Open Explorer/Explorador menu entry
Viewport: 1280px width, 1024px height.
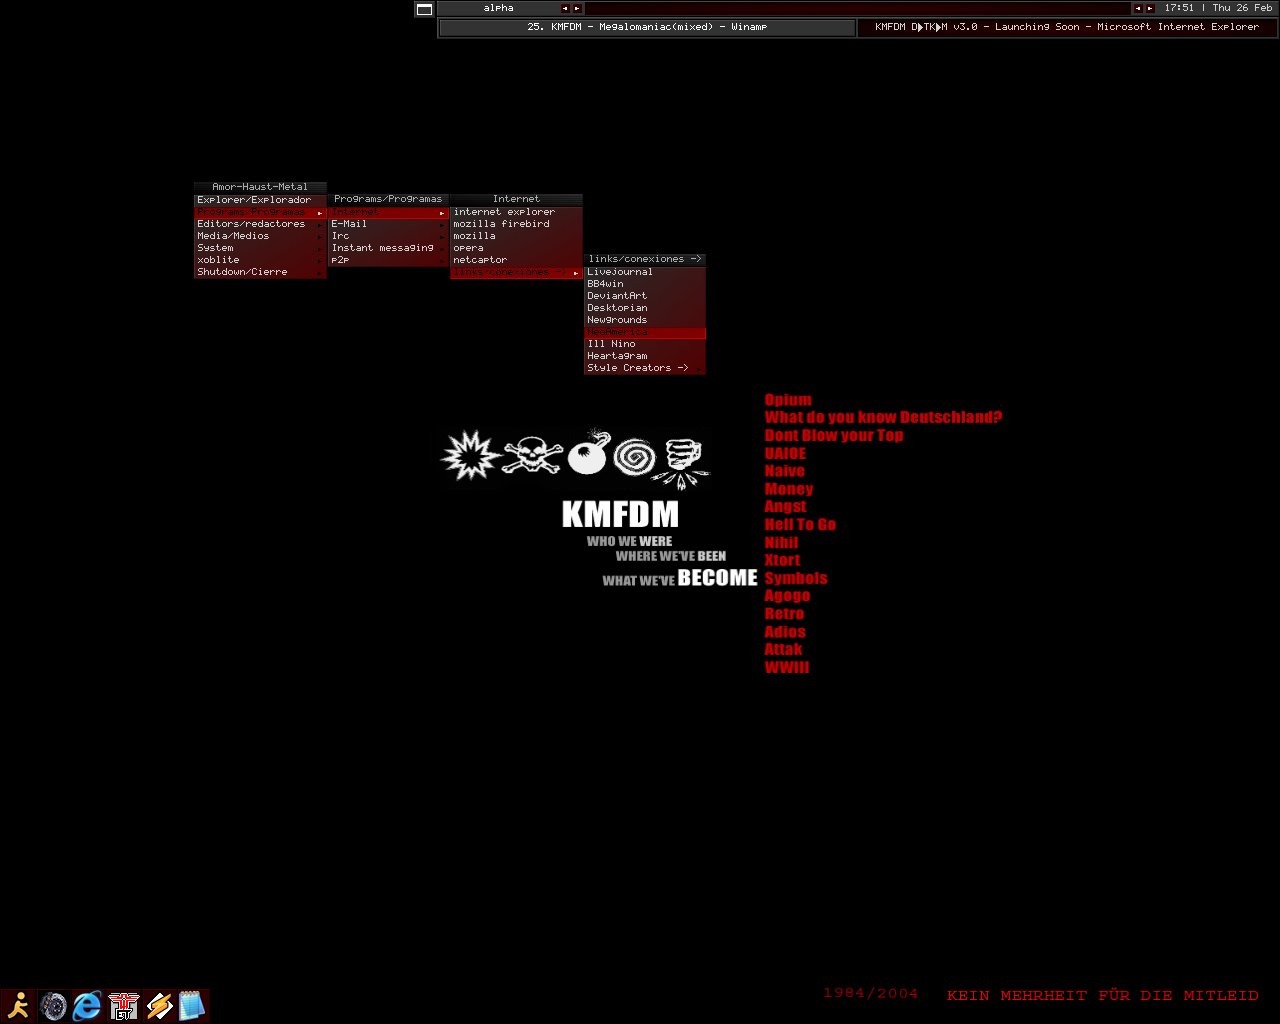click(260, 200)
